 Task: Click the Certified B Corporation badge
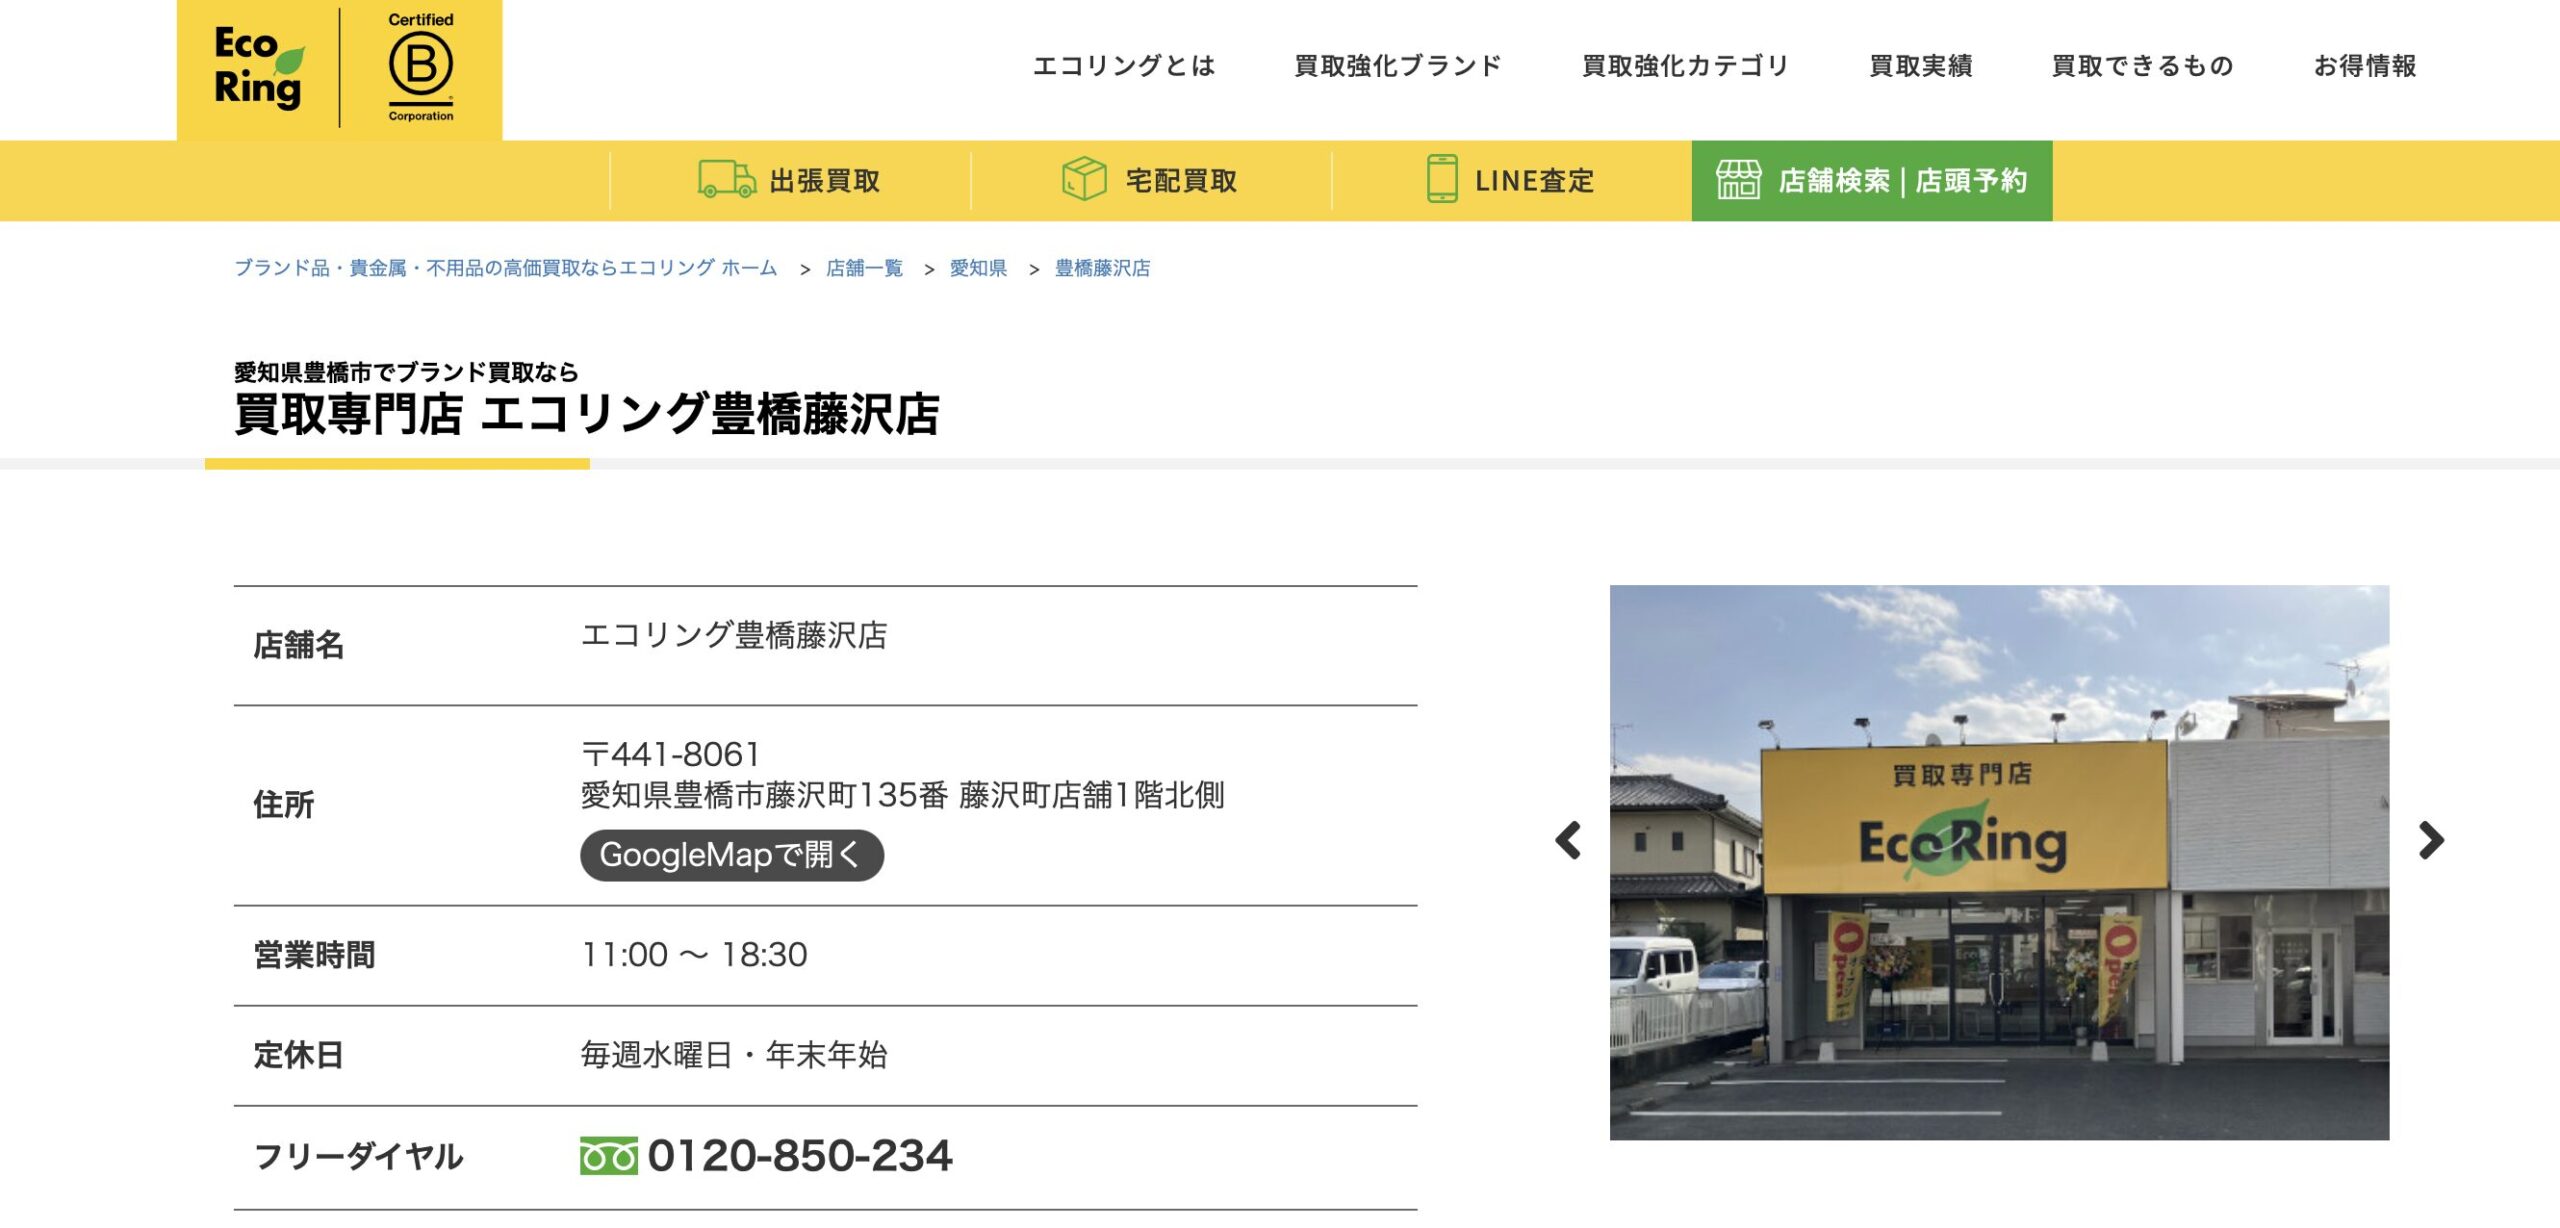click(x=421, y=67)
